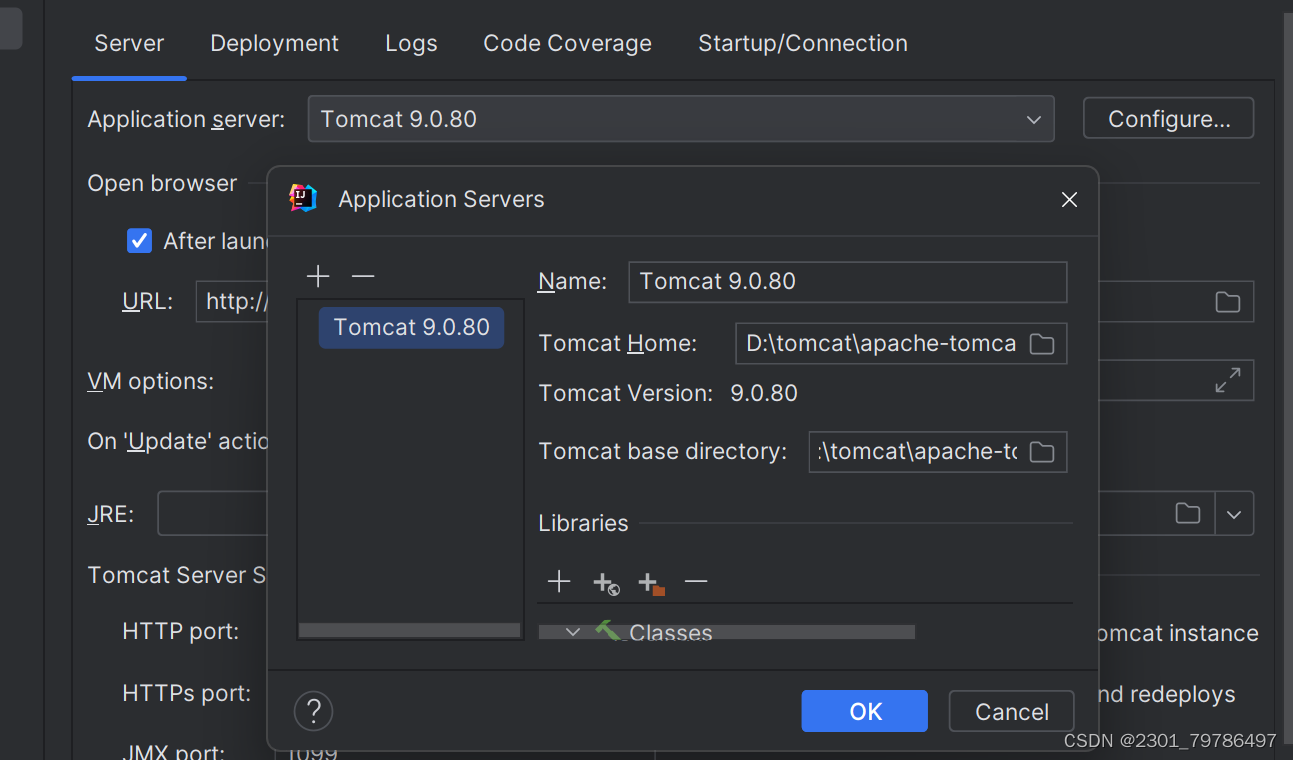The image size is (1293, 760).
Task: Click the URL input field
Action: [x=232, y=302]
